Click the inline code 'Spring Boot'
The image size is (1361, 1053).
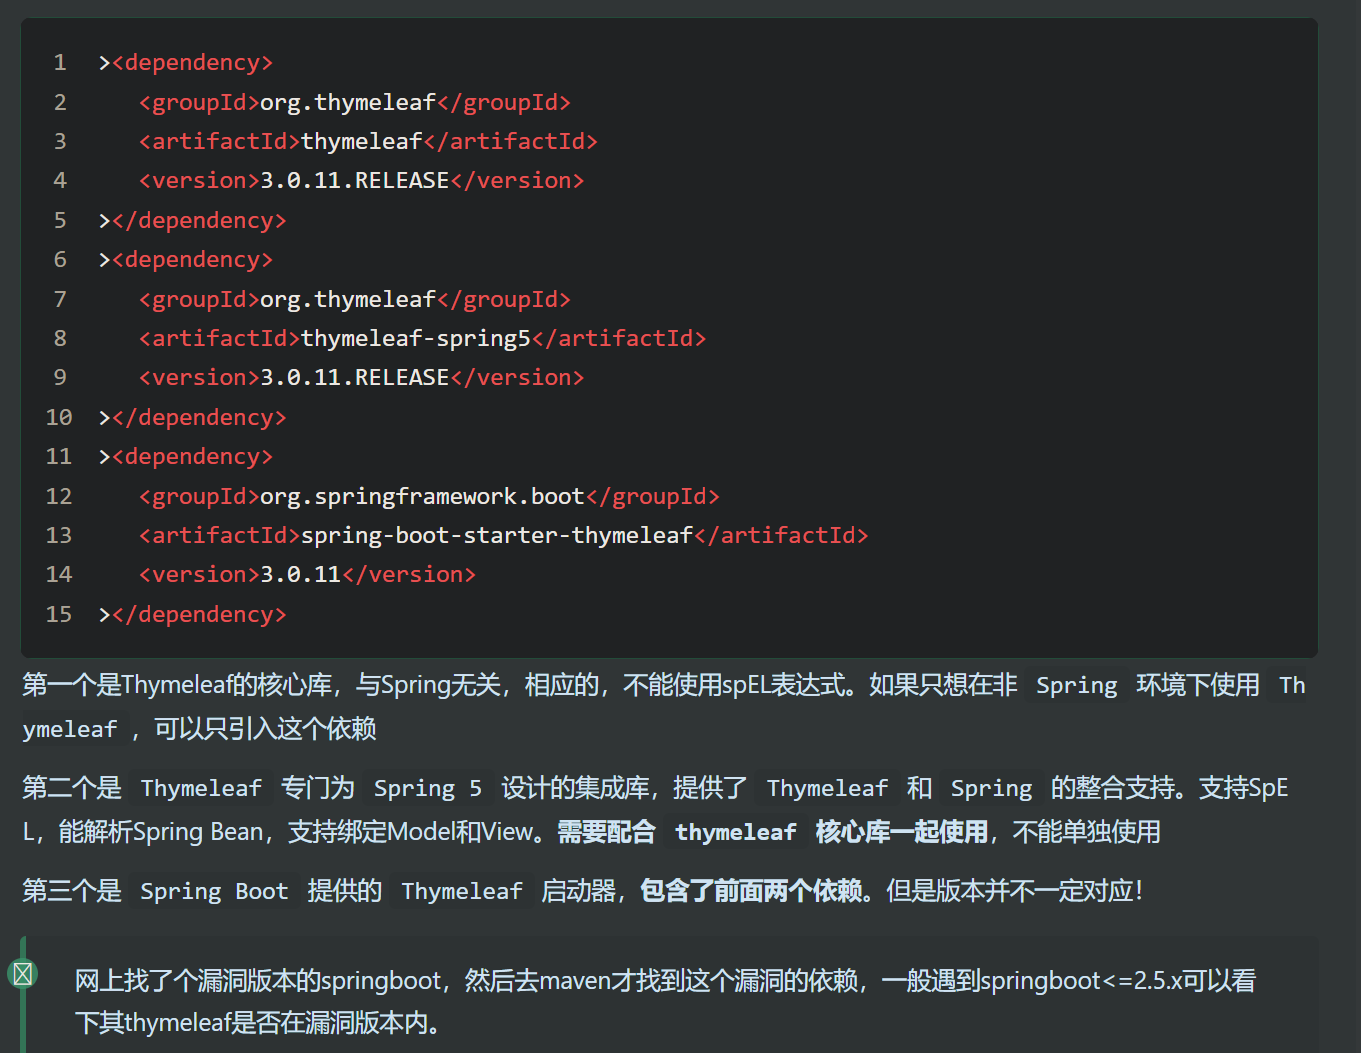(214, 892)
